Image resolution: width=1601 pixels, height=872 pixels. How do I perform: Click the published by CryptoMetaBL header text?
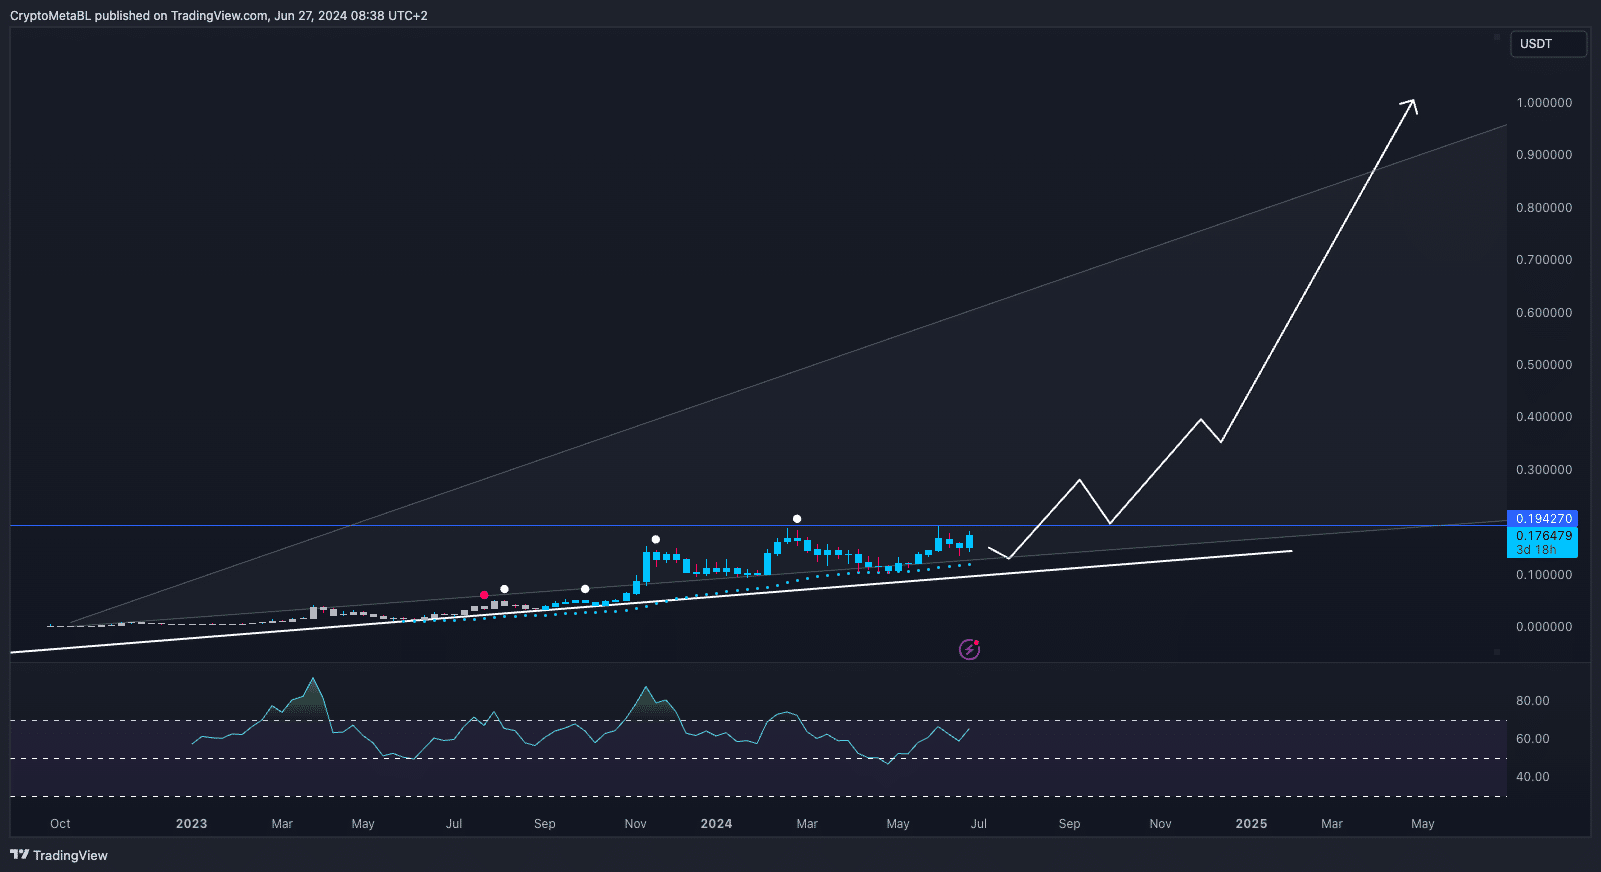(x=219, y=16)
